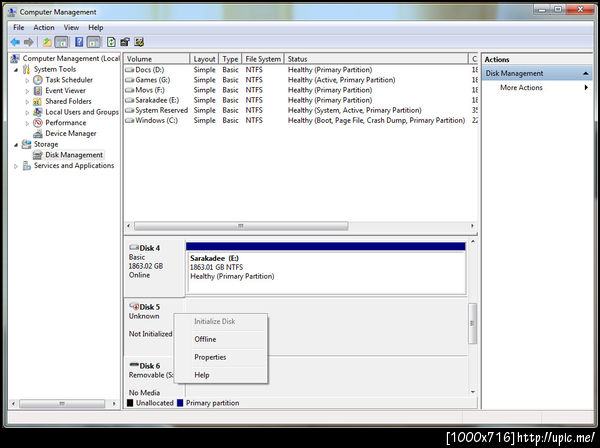Viewport: 600px width, 448px height.
Task: Select the Sarakadee (E:) partition block
Action: (326, 268)
